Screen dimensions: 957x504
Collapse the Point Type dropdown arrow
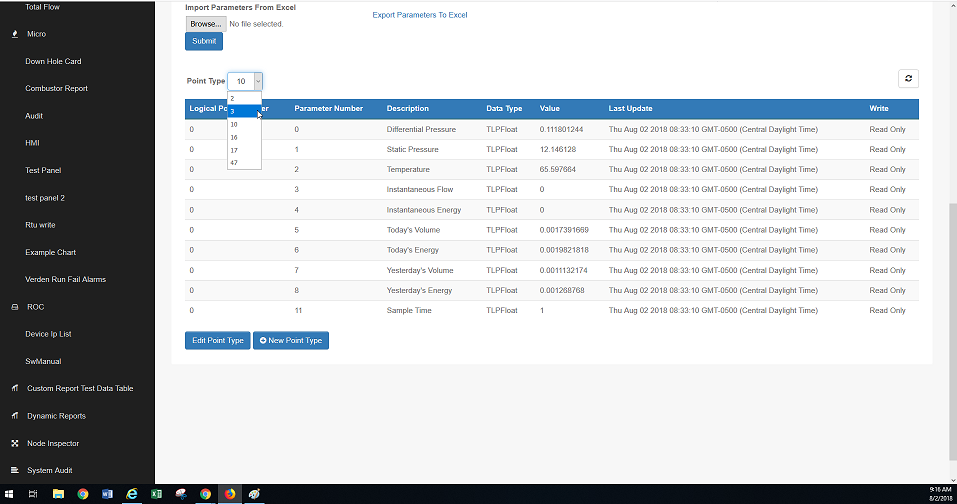point(257,81)
